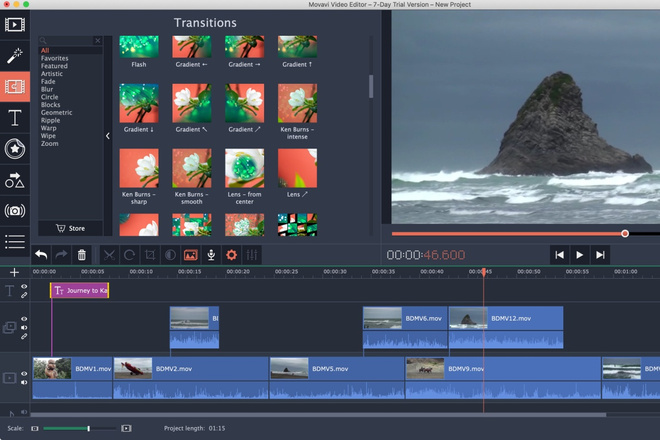
Task: Delete selected clip with trash icon
Action: 82,255
